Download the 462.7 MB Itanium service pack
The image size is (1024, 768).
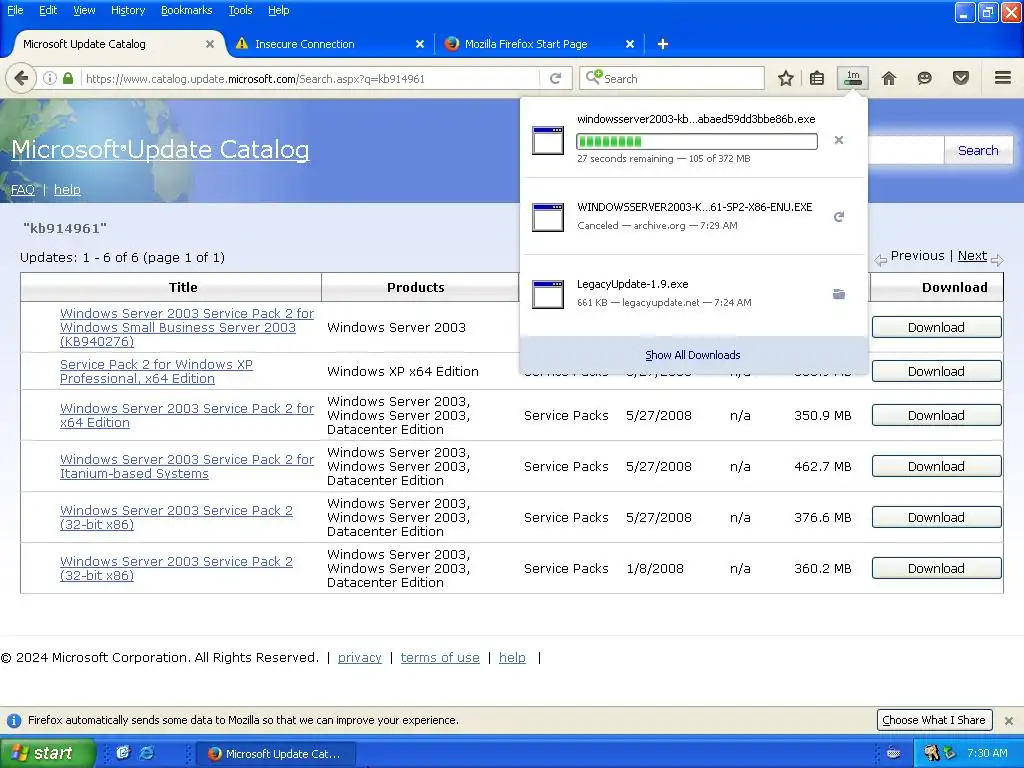936,466
